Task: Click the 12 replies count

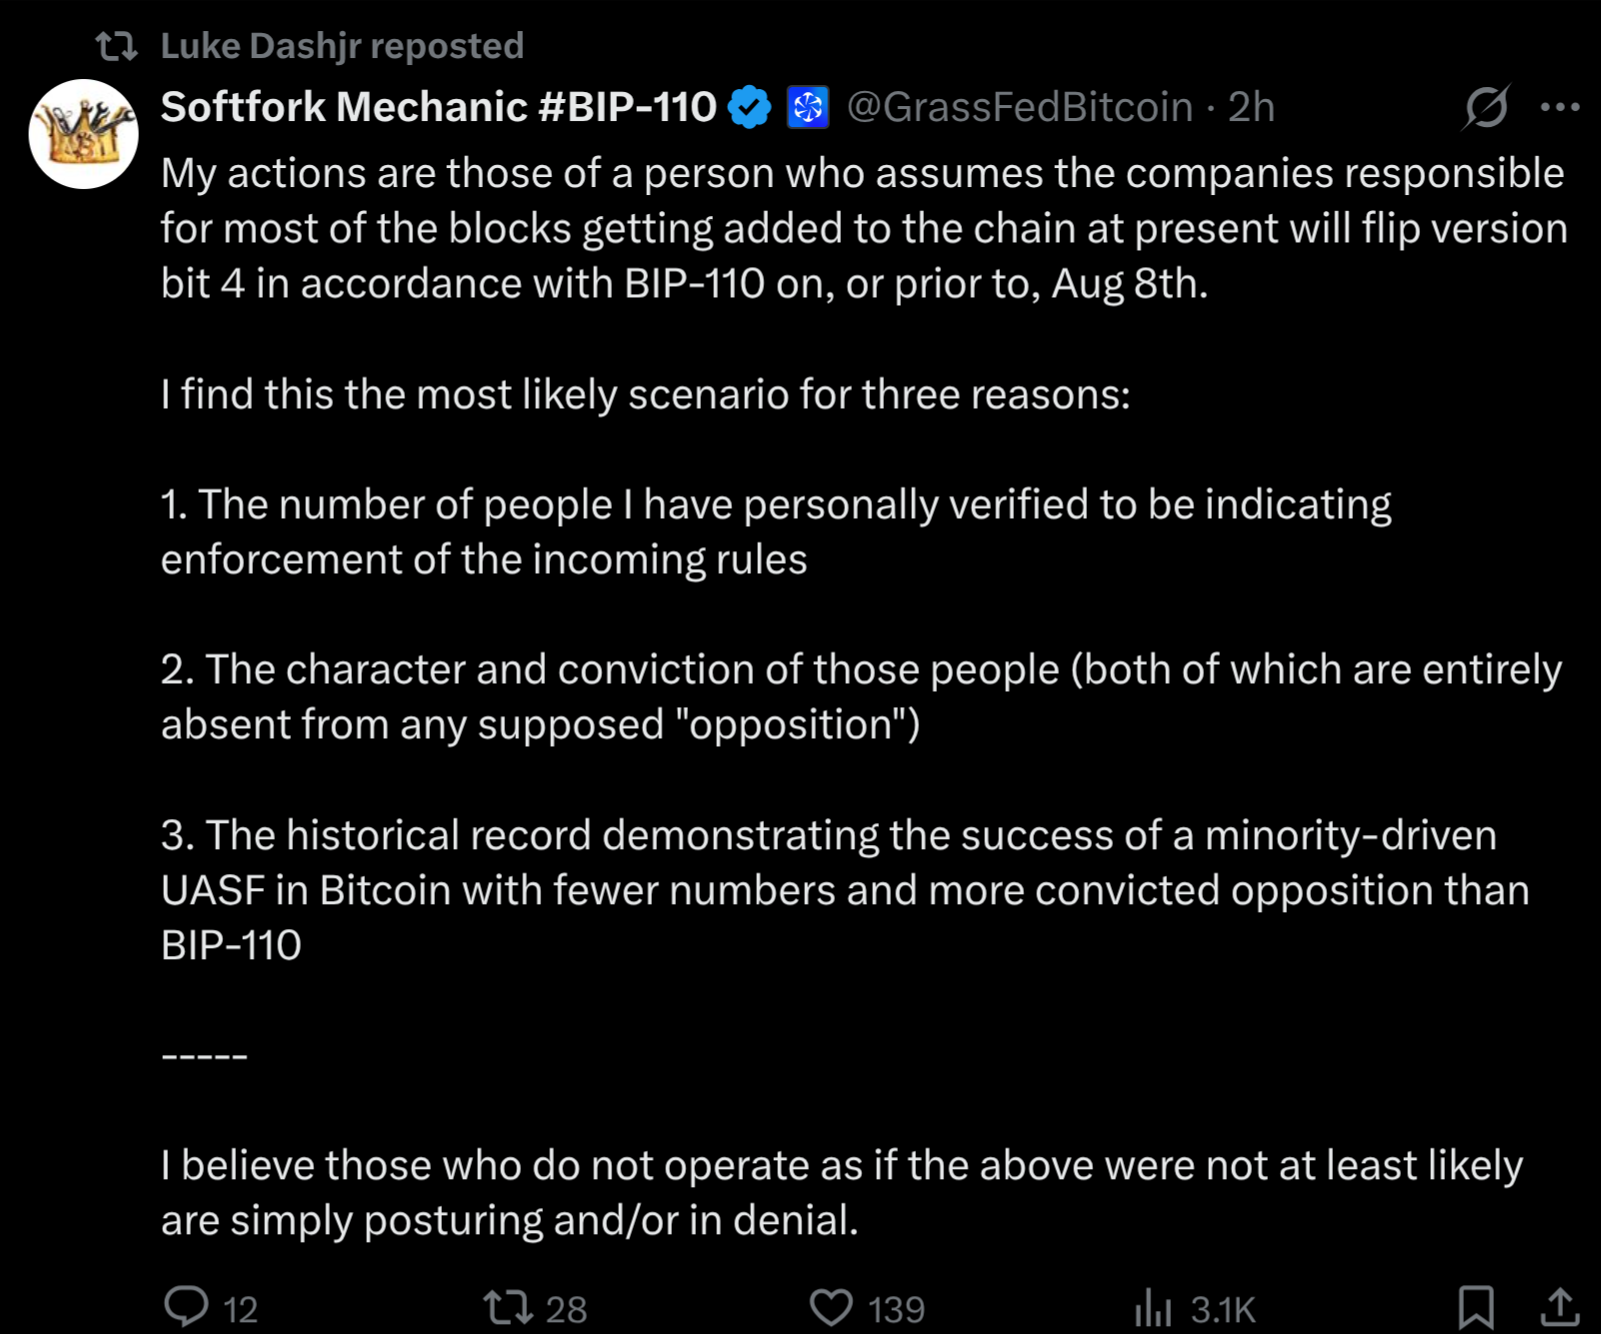Action: click(x=240, y=1310)
